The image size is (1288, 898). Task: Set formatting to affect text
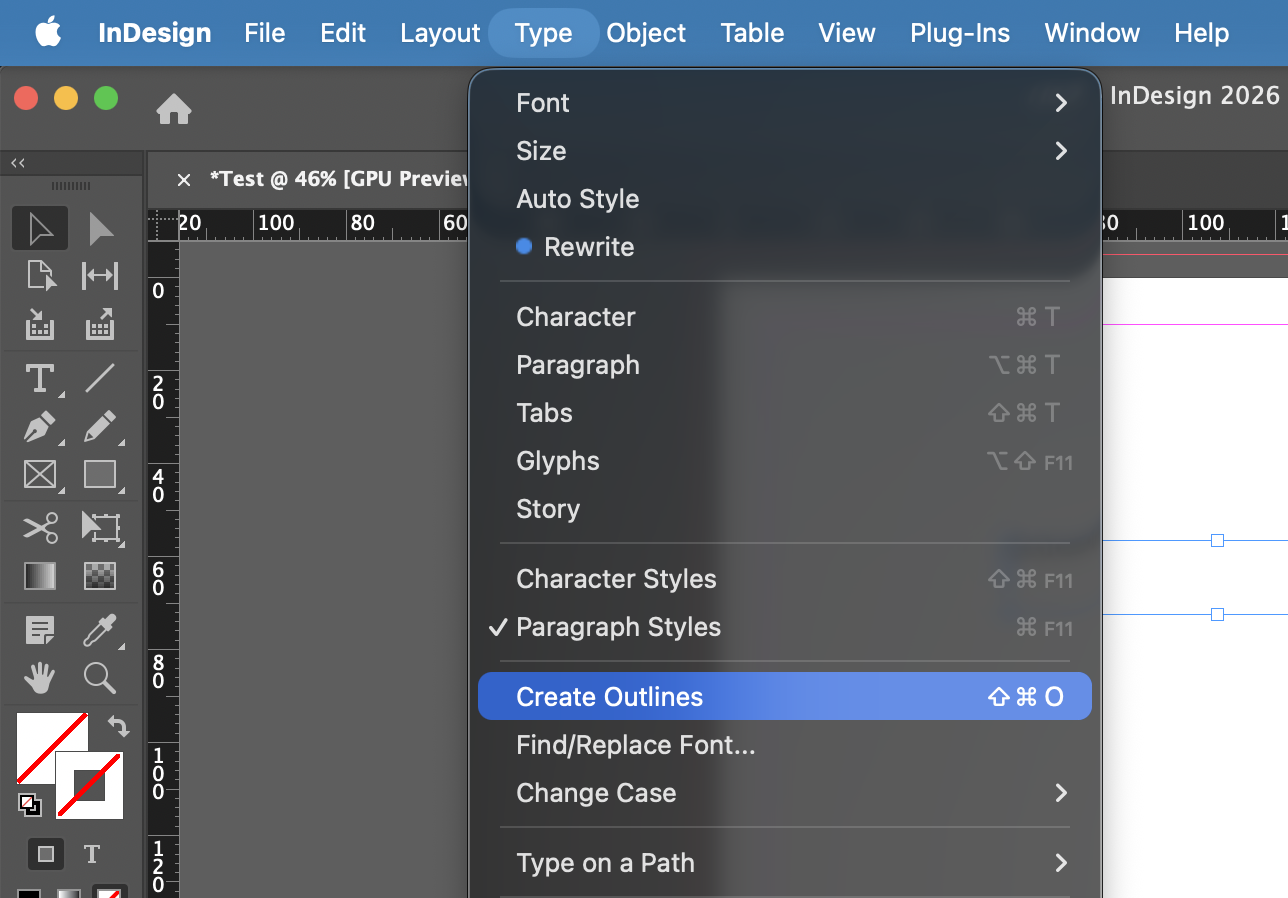pos(92,854)
